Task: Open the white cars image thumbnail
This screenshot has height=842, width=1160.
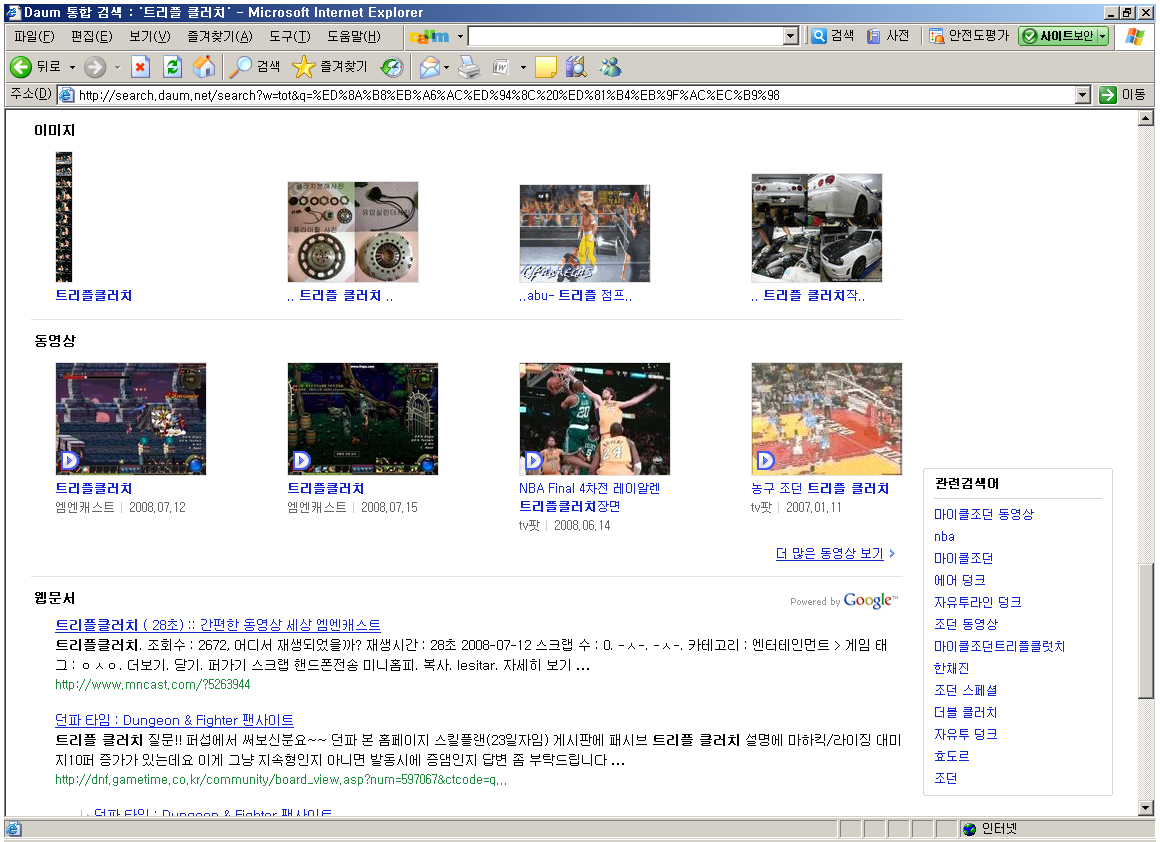Action: pyautogui.click(x=817, y=228)
